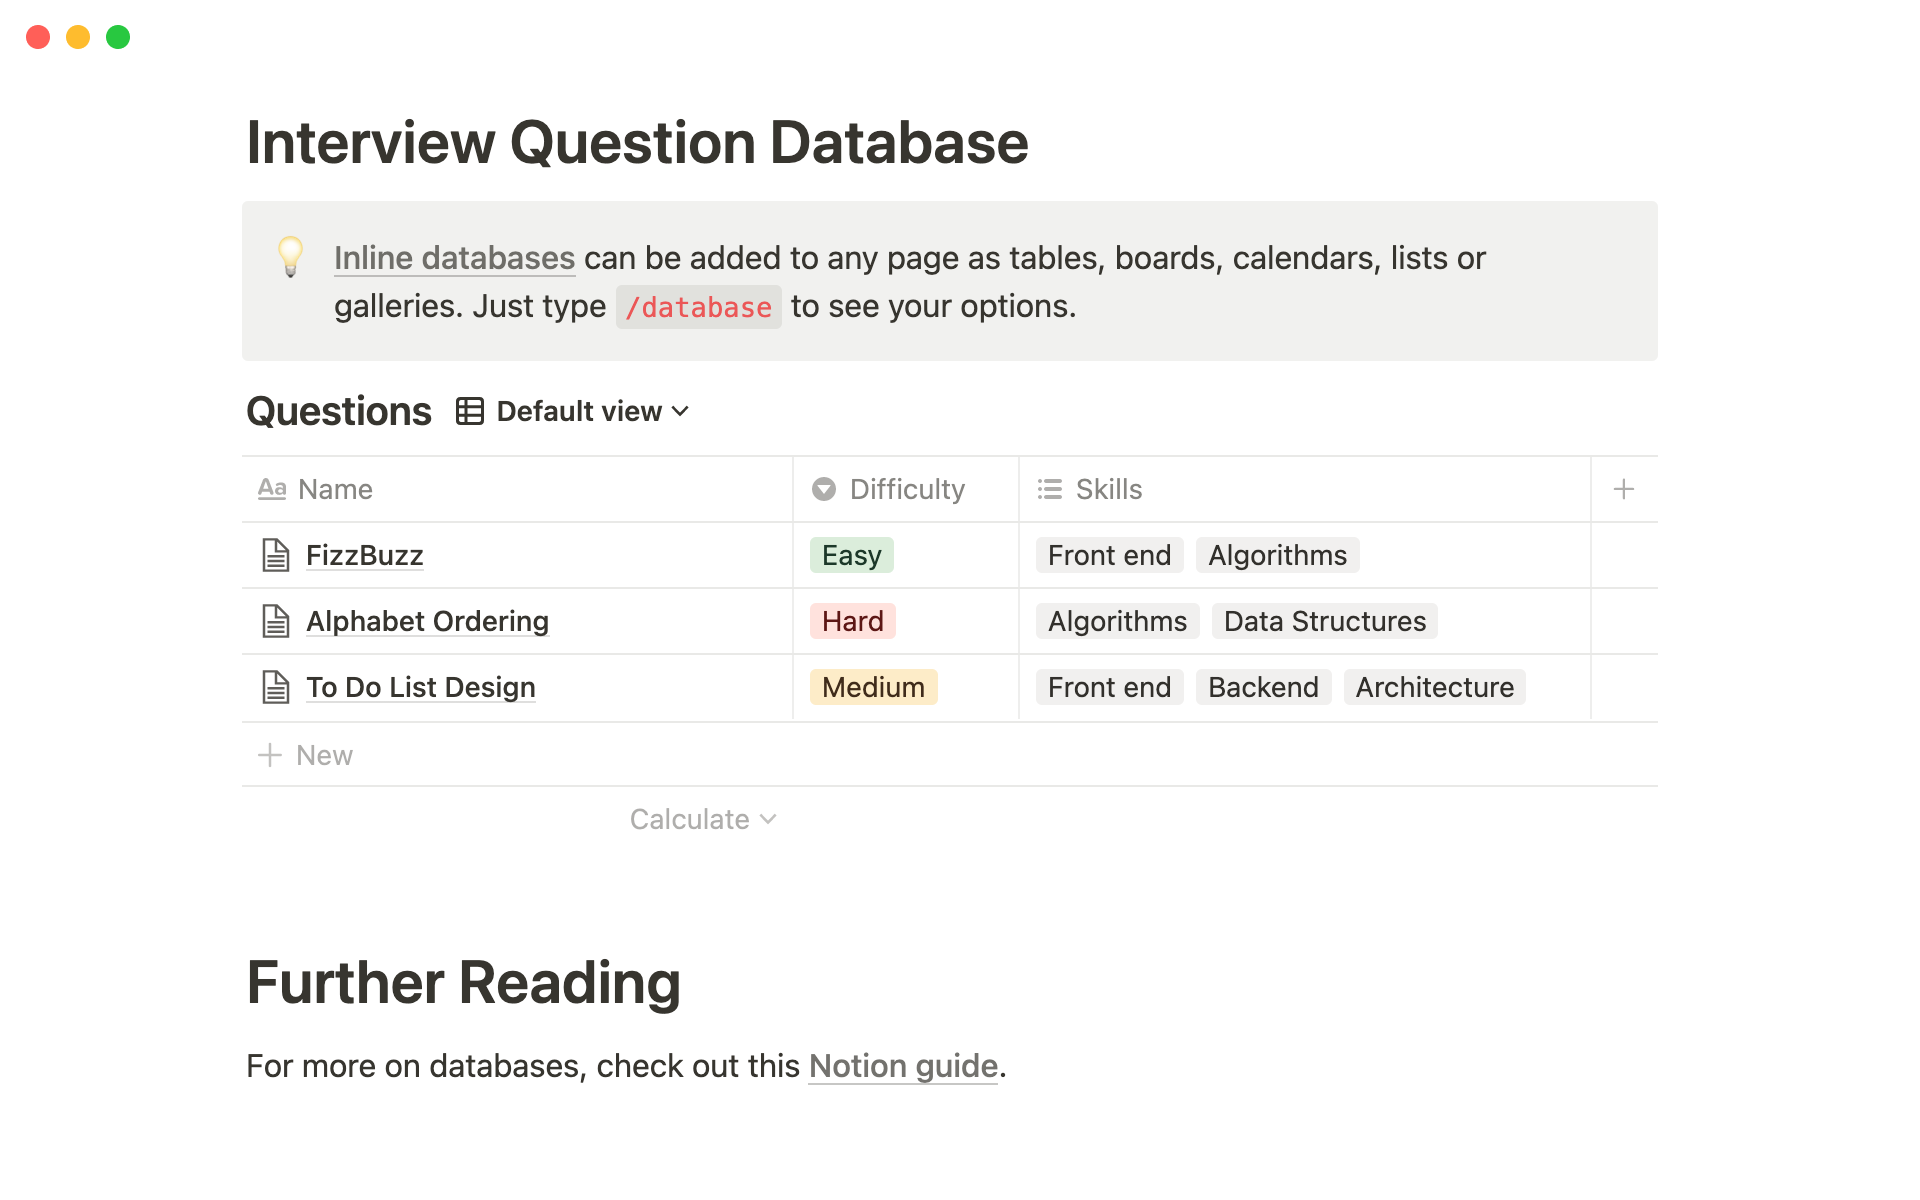The image size is (1920, 1200).
Task: Click the Aa icon in the Name column
Action: (x=271, y=489)
